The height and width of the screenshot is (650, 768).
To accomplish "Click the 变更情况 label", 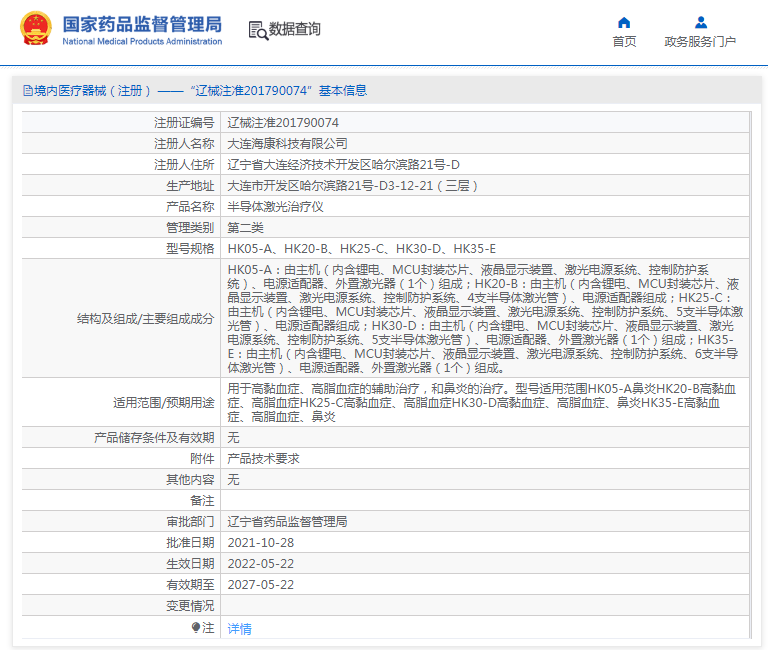I will pos(191,606).
